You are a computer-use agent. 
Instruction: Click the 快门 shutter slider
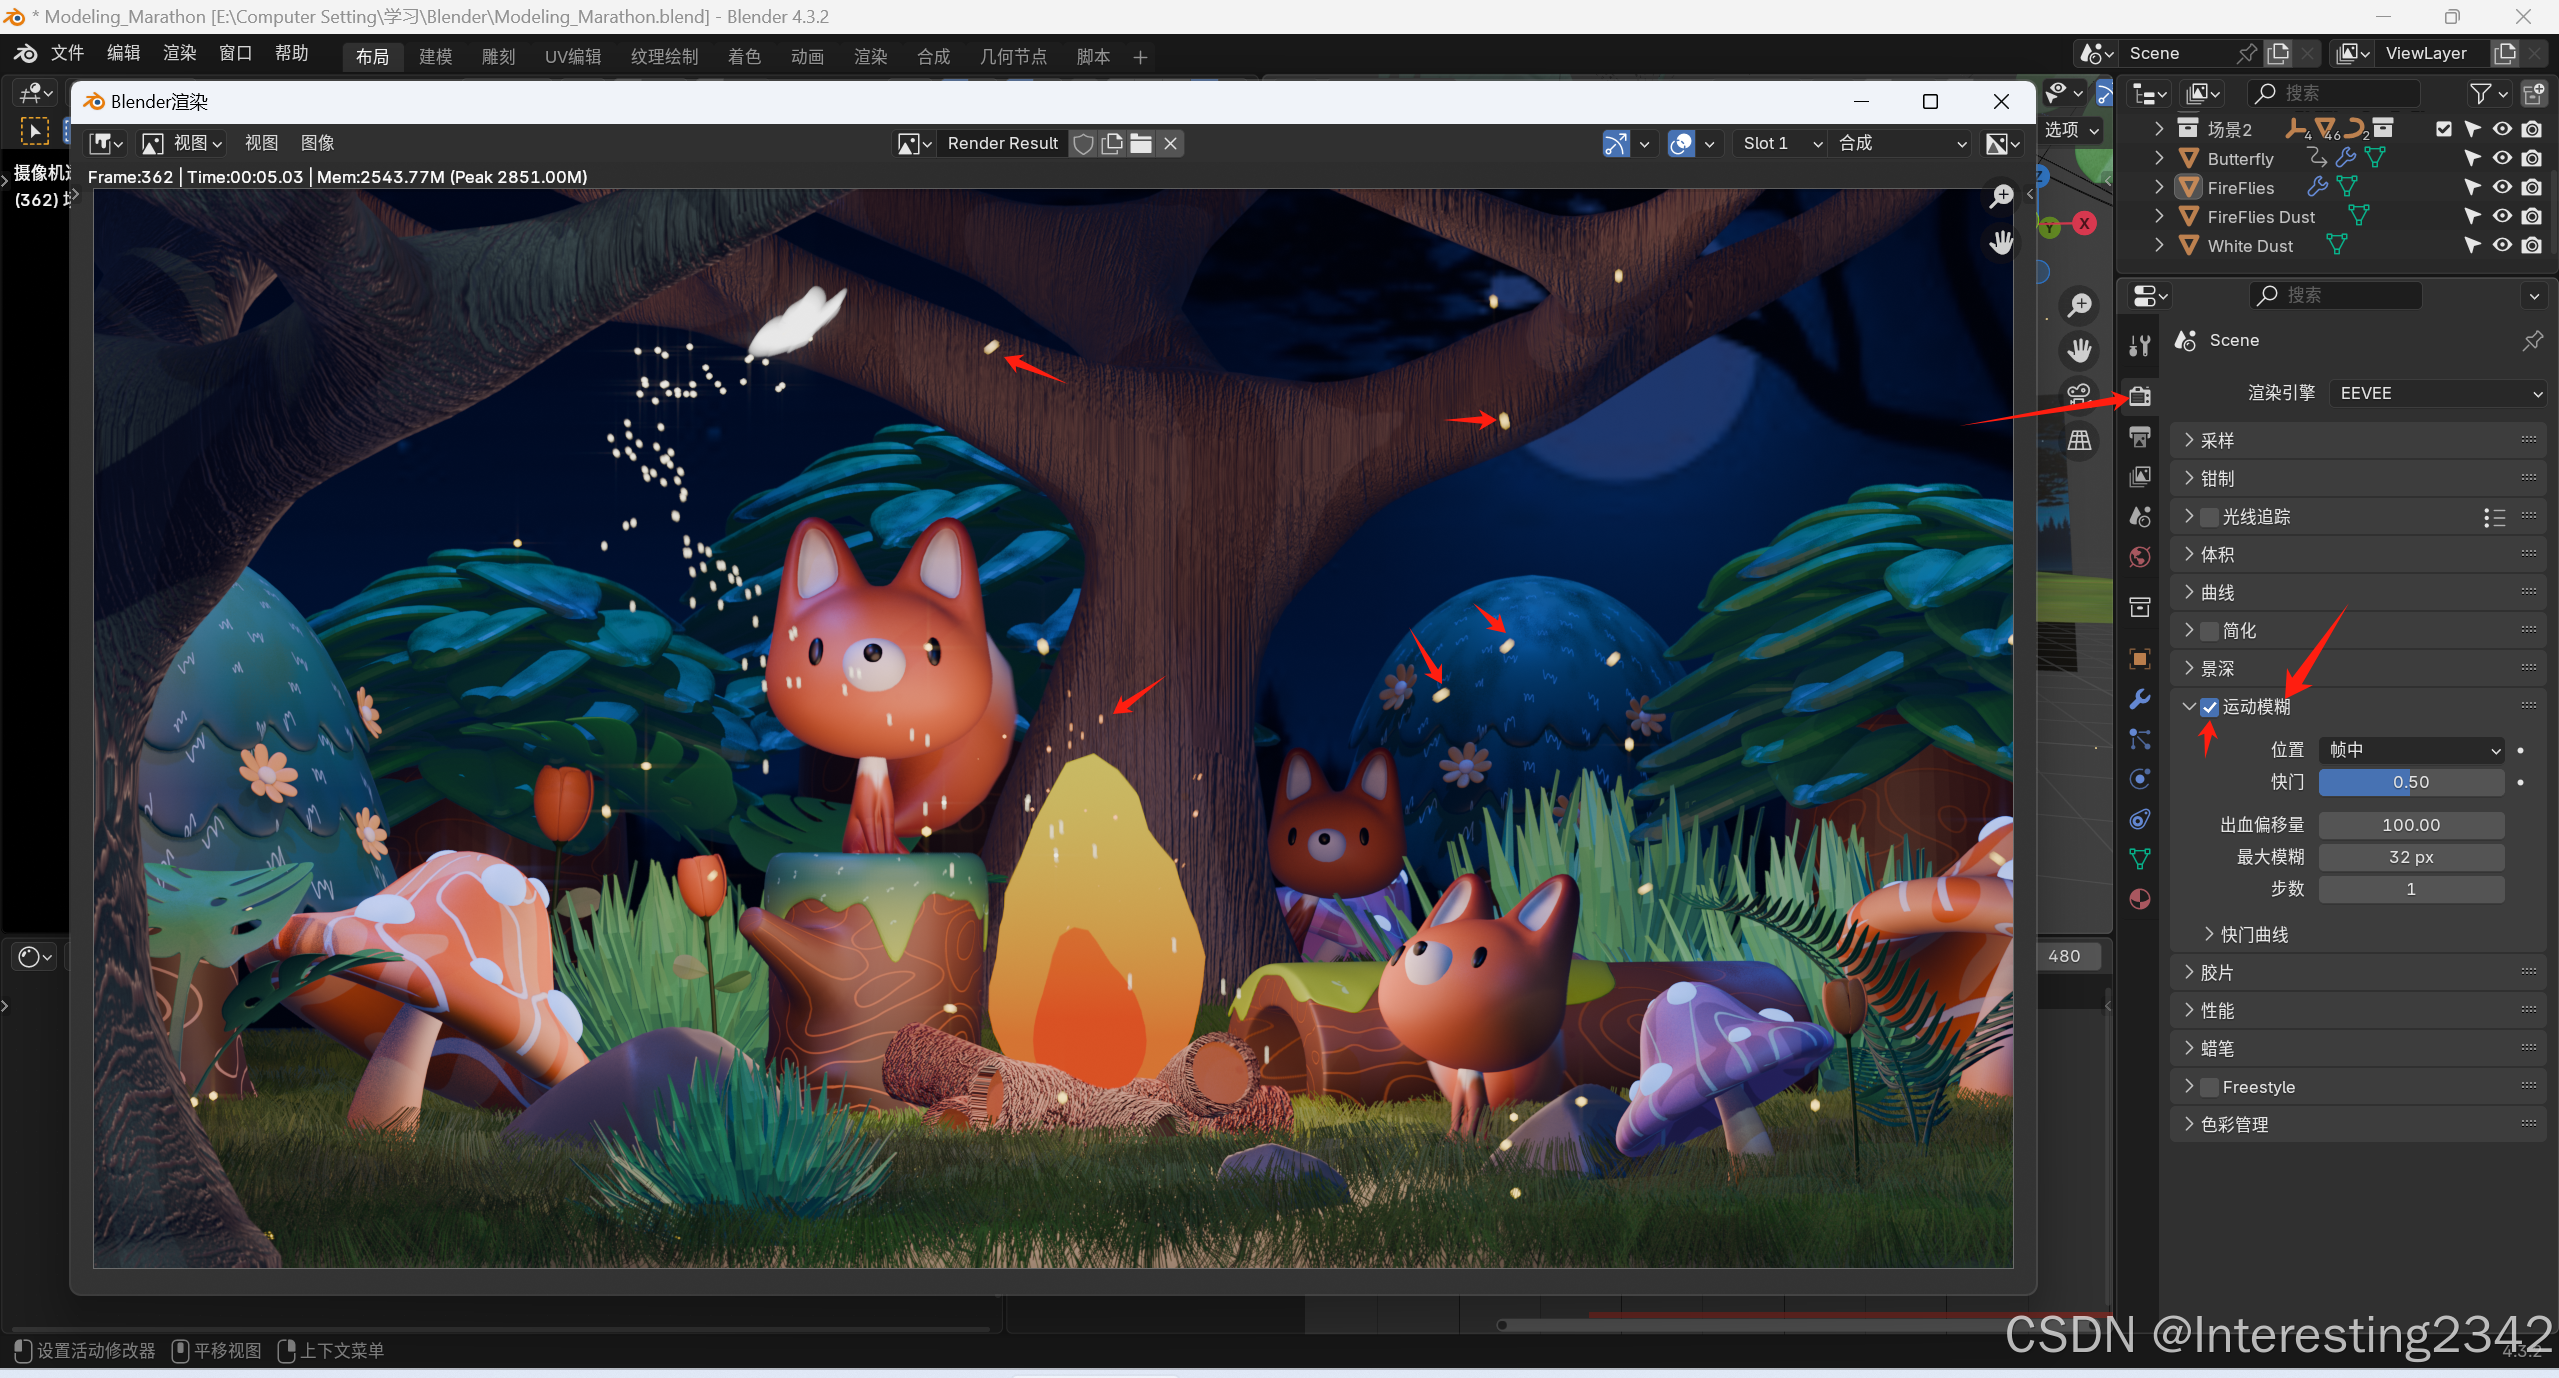point(2410,782)
